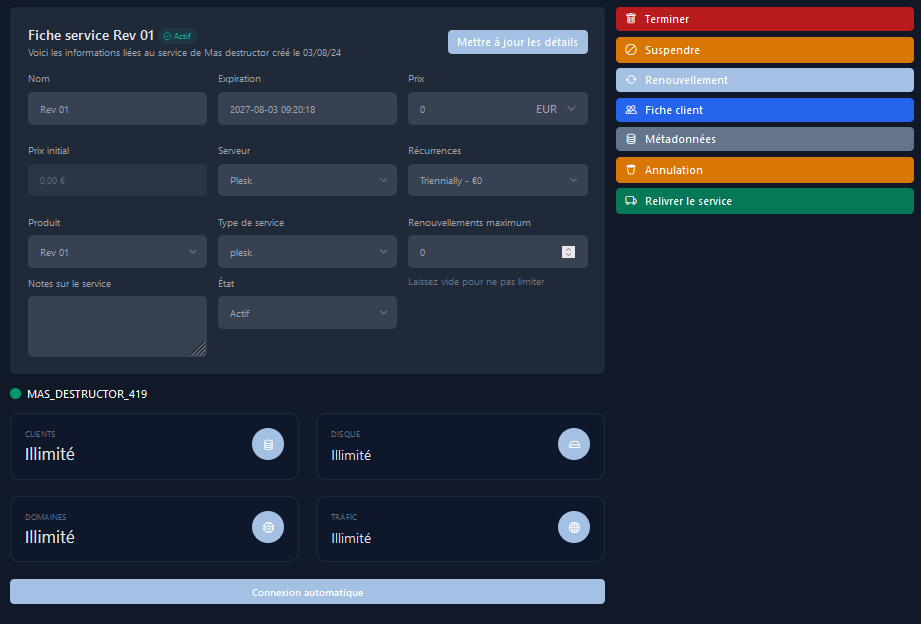Click the Connexion automatique button

click(307, 592)
